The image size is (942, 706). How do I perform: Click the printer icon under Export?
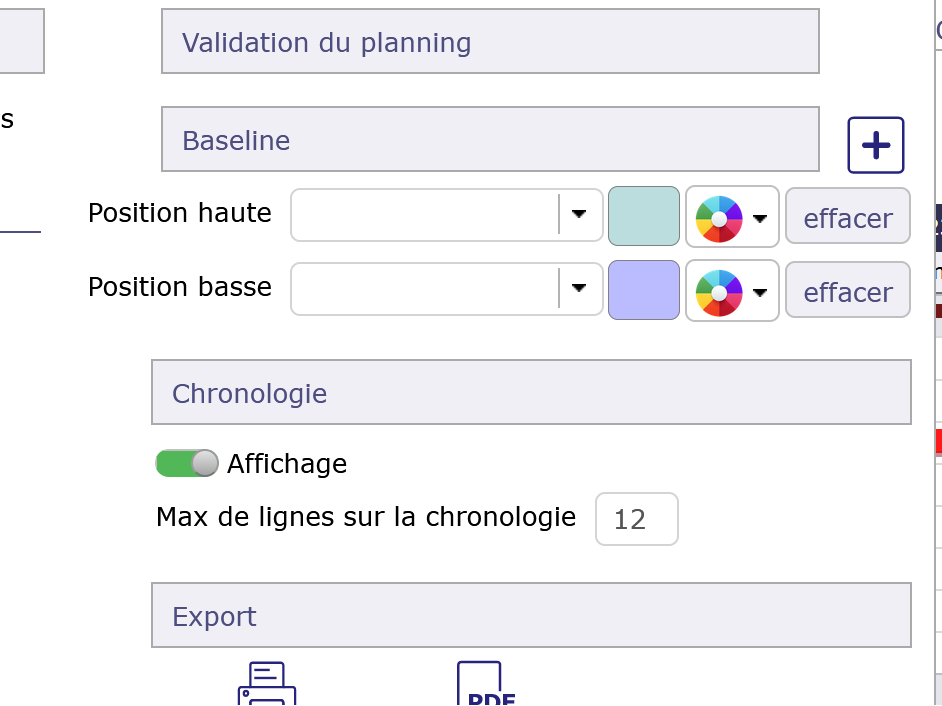point(267,685)
